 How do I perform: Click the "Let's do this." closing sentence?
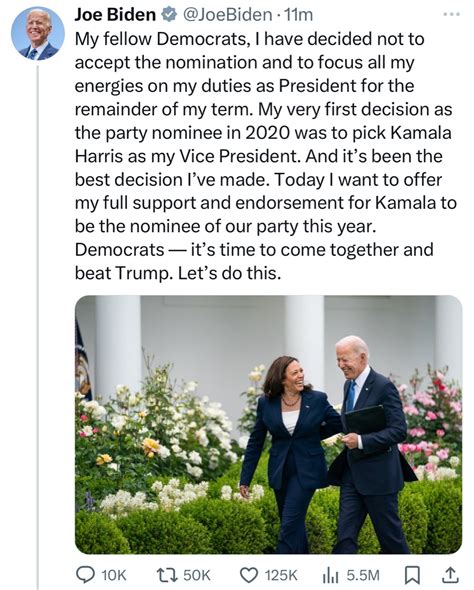[229, 273]
